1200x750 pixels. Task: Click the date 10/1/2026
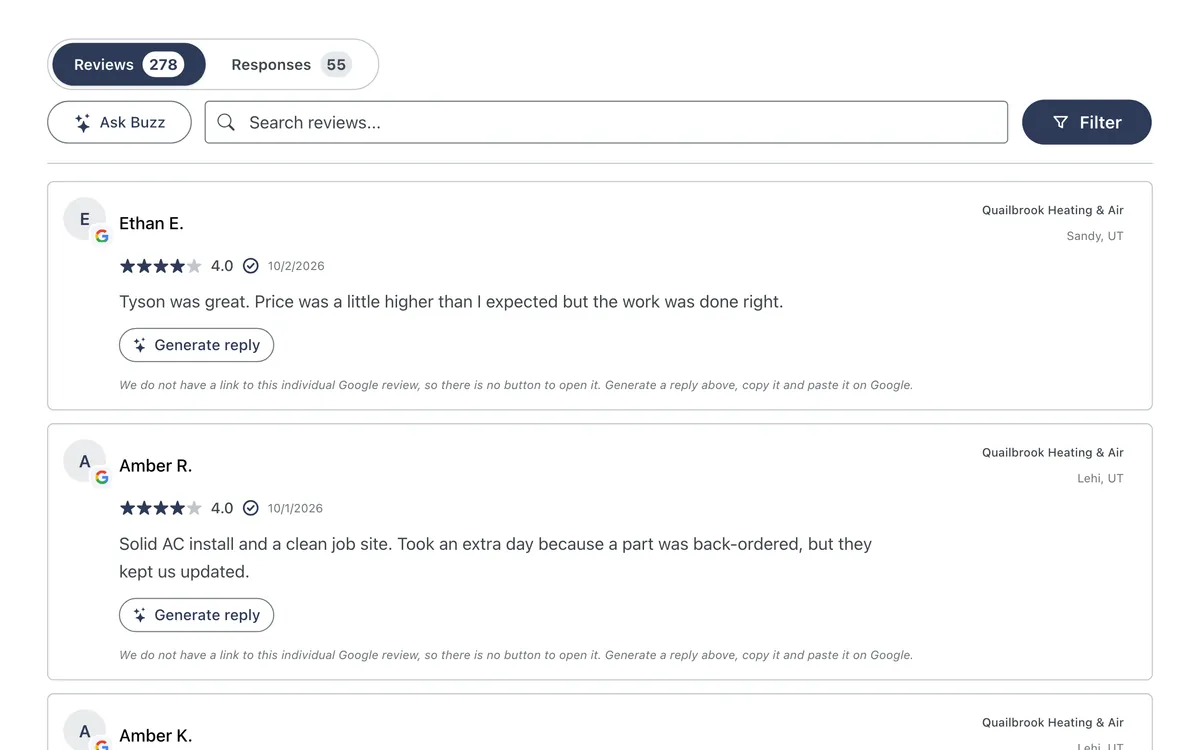click(x=295, y=508)
